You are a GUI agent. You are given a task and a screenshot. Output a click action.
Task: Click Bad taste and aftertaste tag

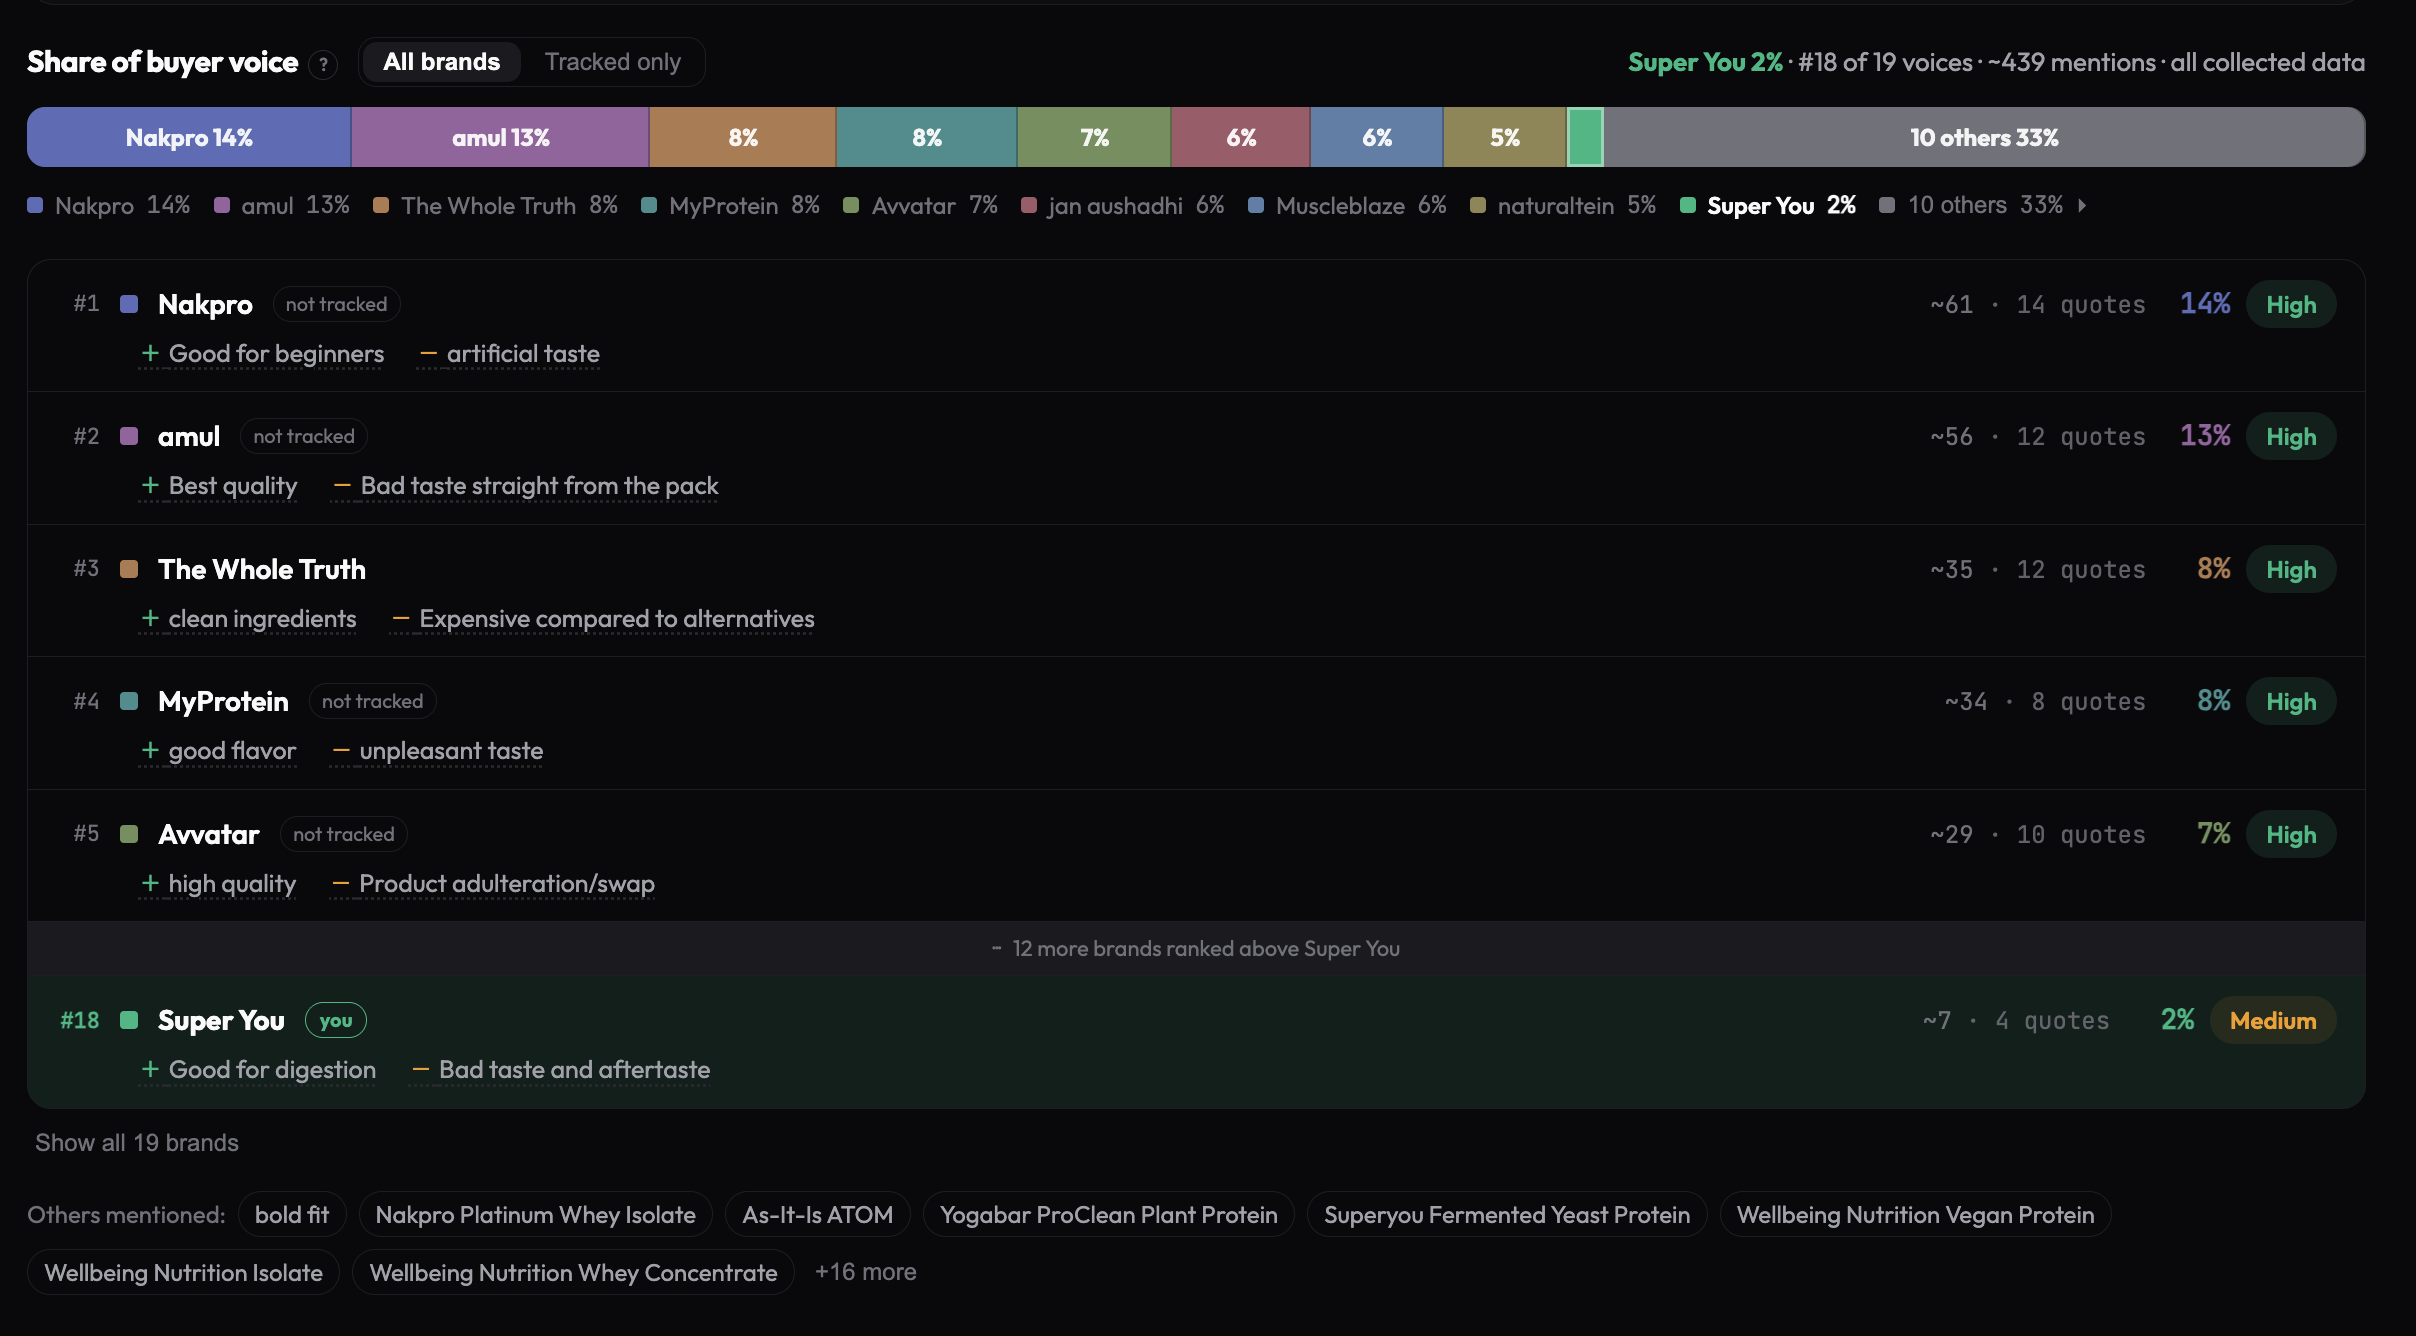point(561,1070)
